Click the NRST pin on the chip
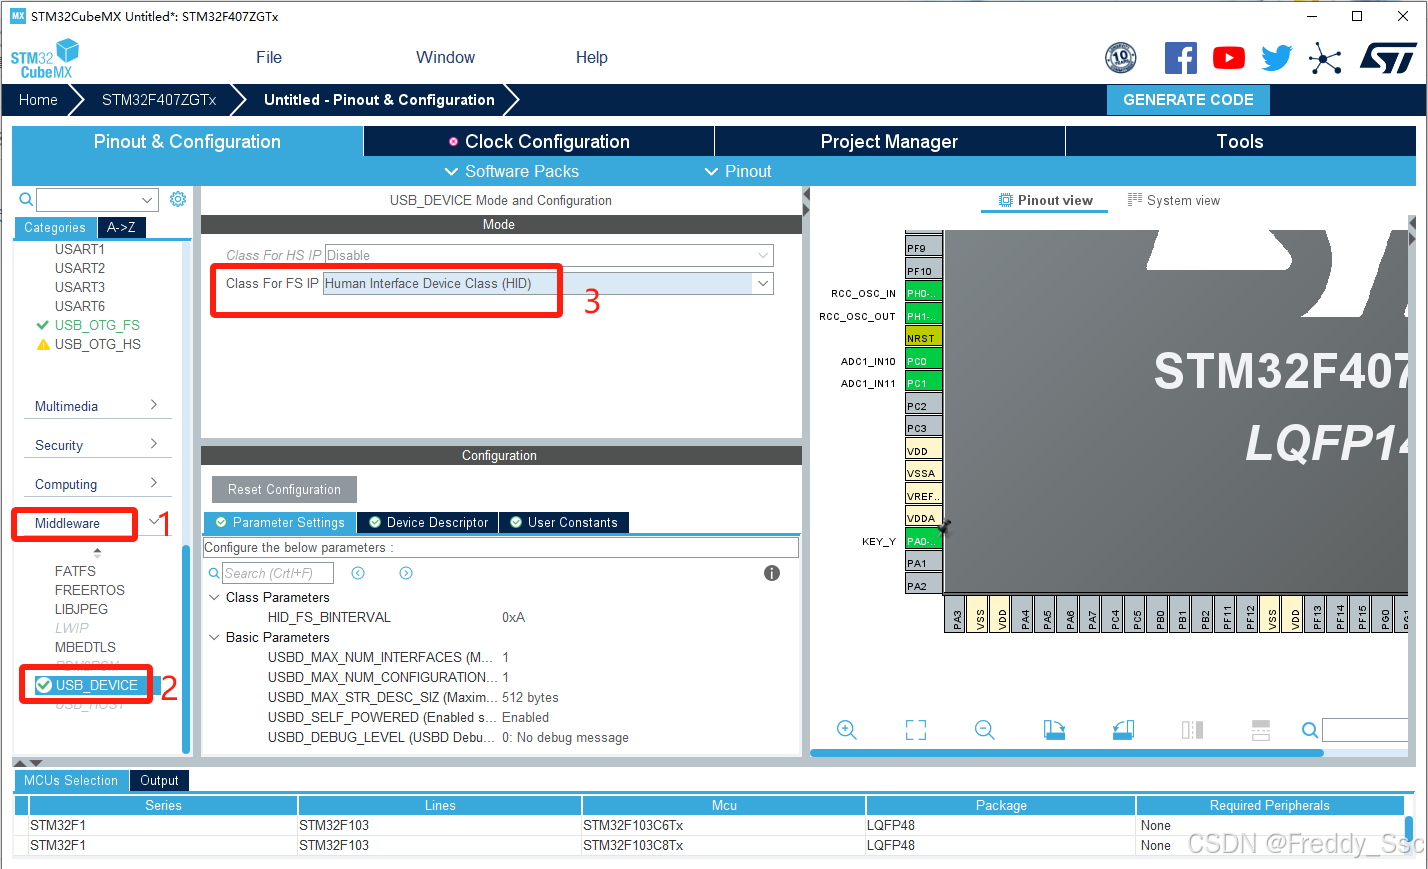The width and height of the screenshot is (1428, 869). (x=924, y=337)
